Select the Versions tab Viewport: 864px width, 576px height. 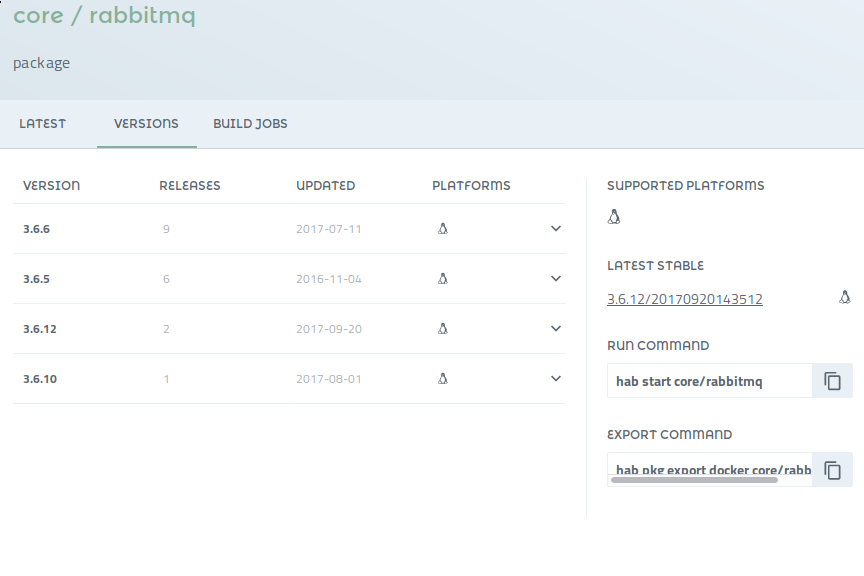tap(146, 123)
